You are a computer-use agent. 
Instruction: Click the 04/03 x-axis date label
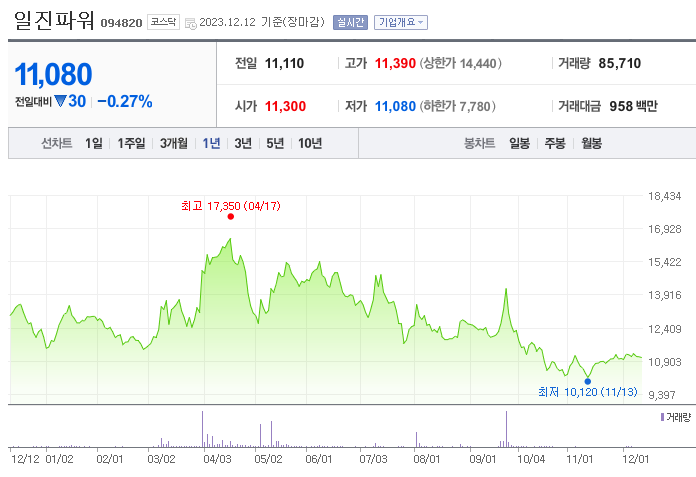coord(217,459)
